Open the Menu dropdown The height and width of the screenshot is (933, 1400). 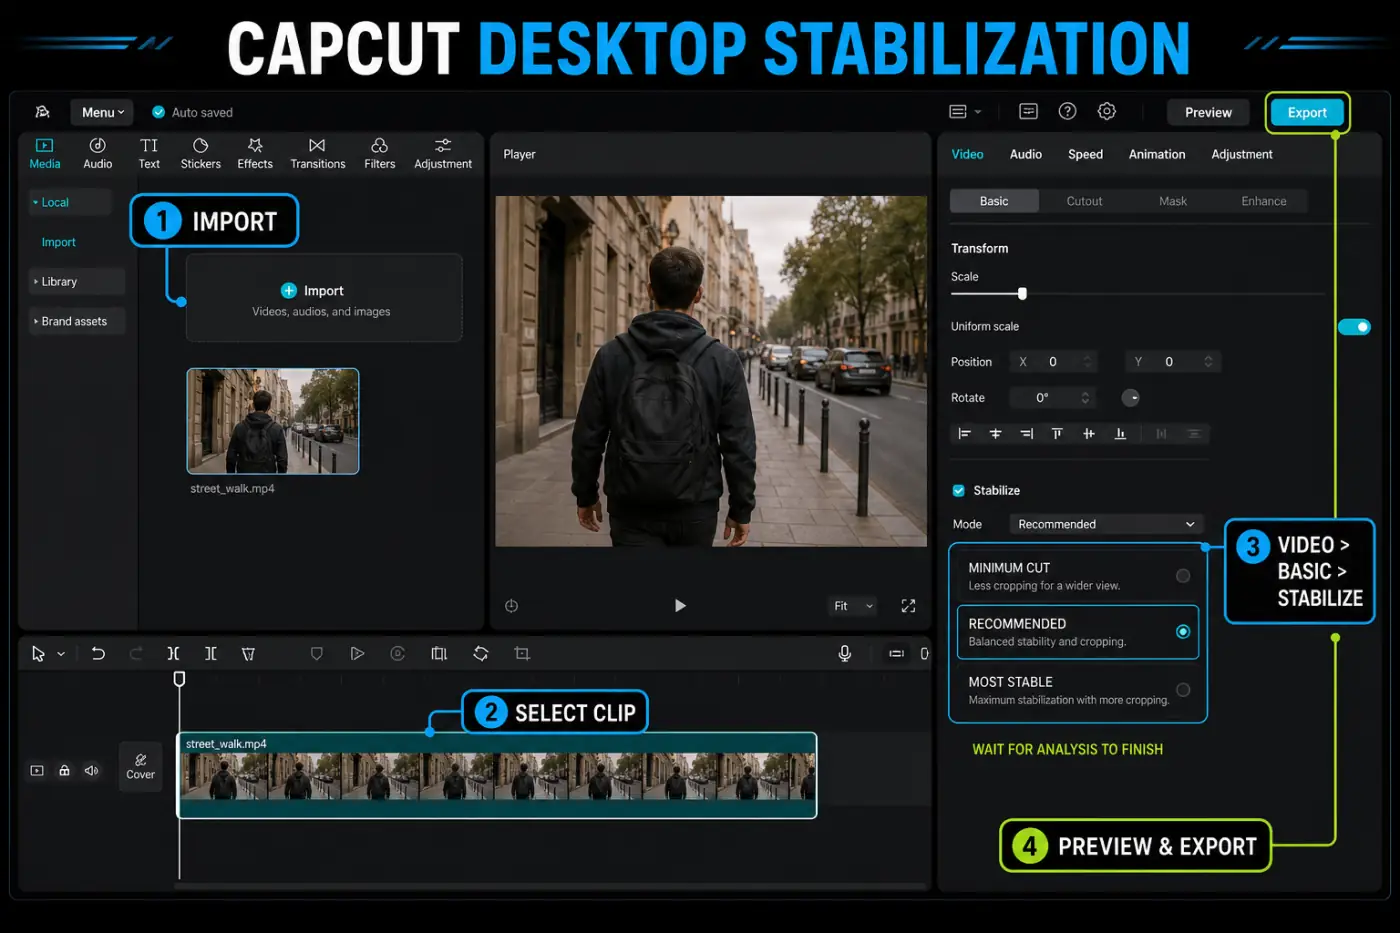click(x=102, y=112)
